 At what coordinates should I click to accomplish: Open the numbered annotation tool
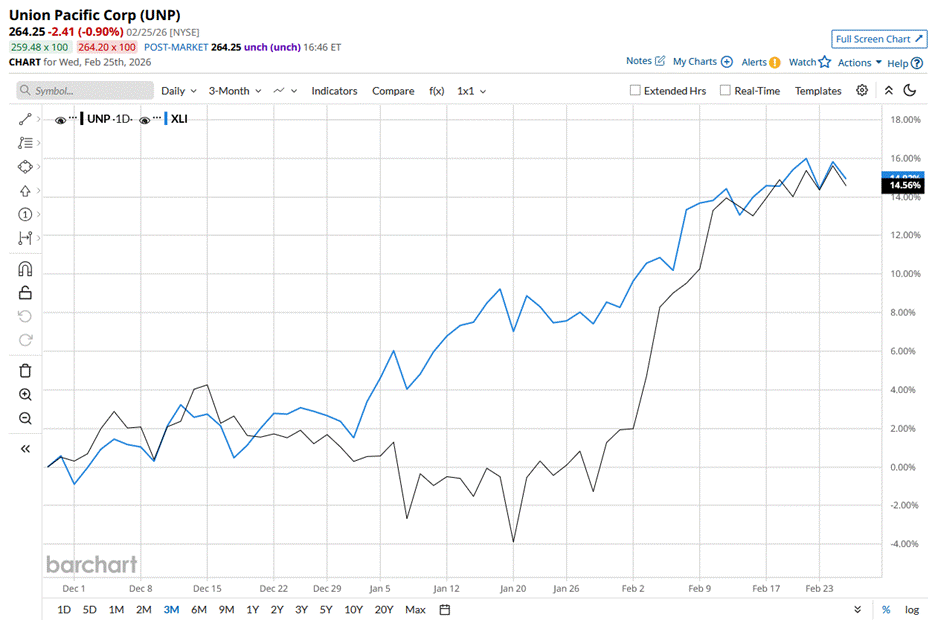pyautogui.click(x=24, y=215)
